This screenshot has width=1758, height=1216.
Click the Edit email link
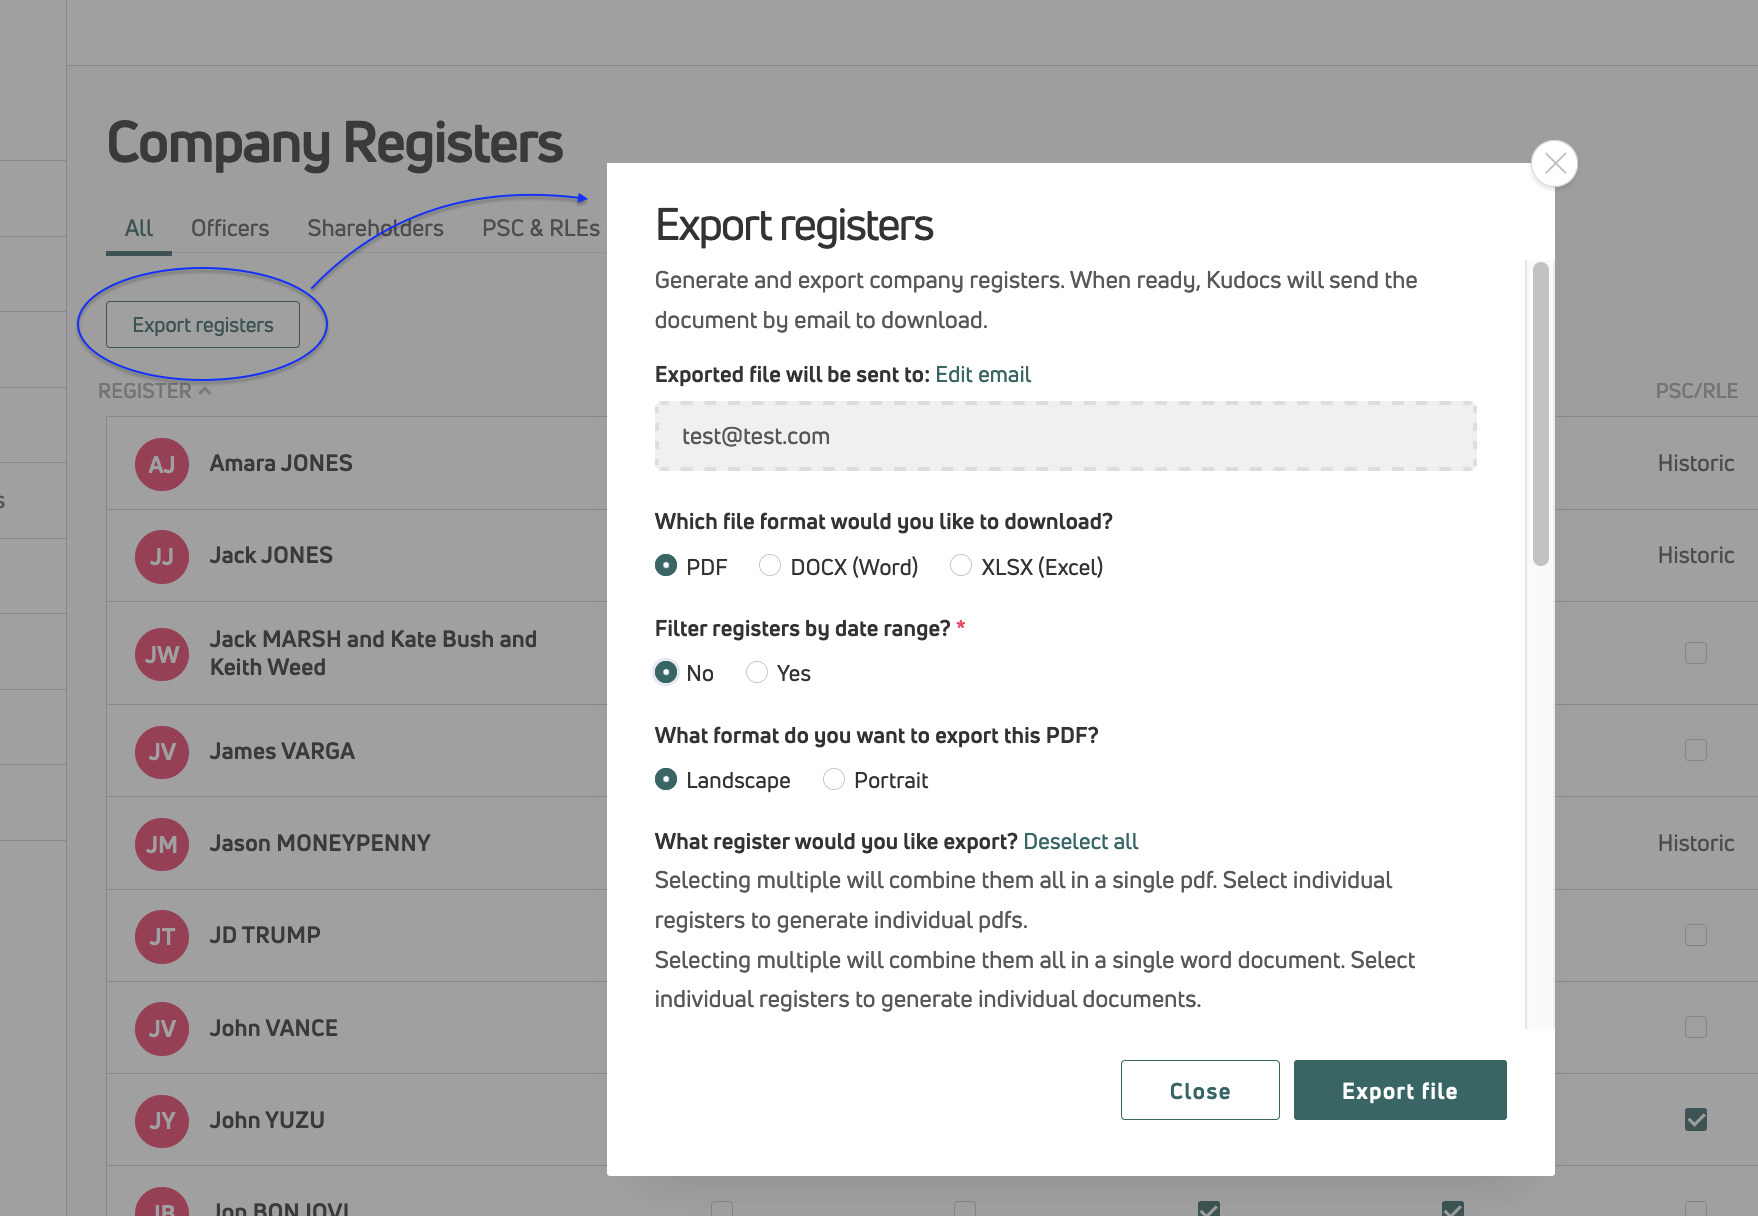tap(983, 374)
